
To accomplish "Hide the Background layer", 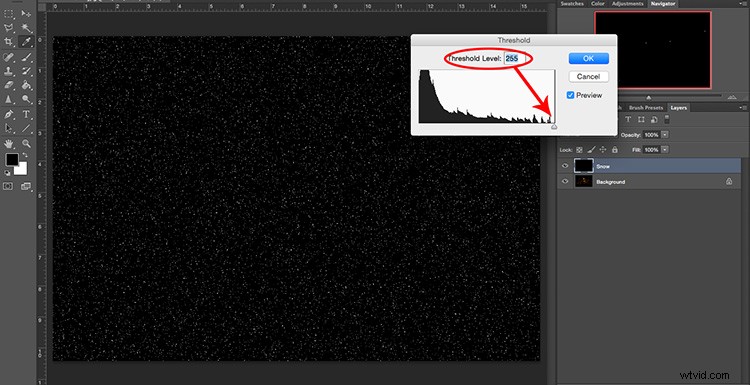I will [565, 182].
